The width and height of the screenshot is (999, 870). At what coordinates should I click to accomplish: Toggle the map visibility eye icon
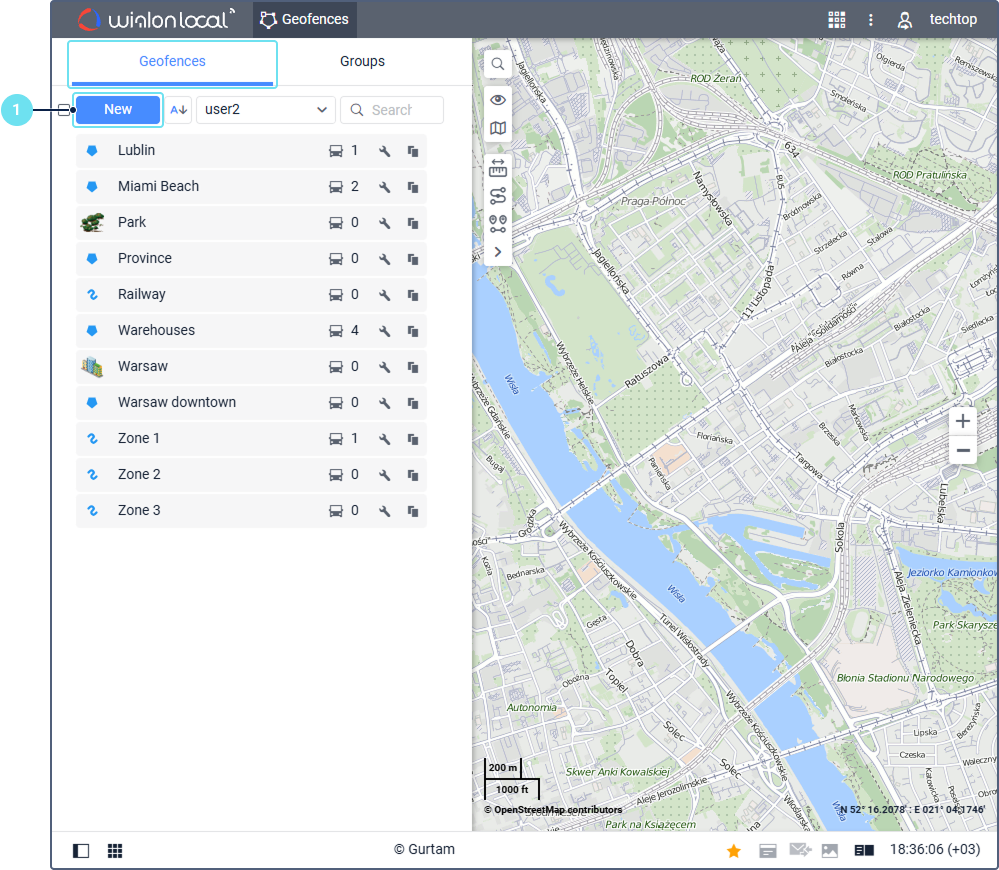coord(498,100)
